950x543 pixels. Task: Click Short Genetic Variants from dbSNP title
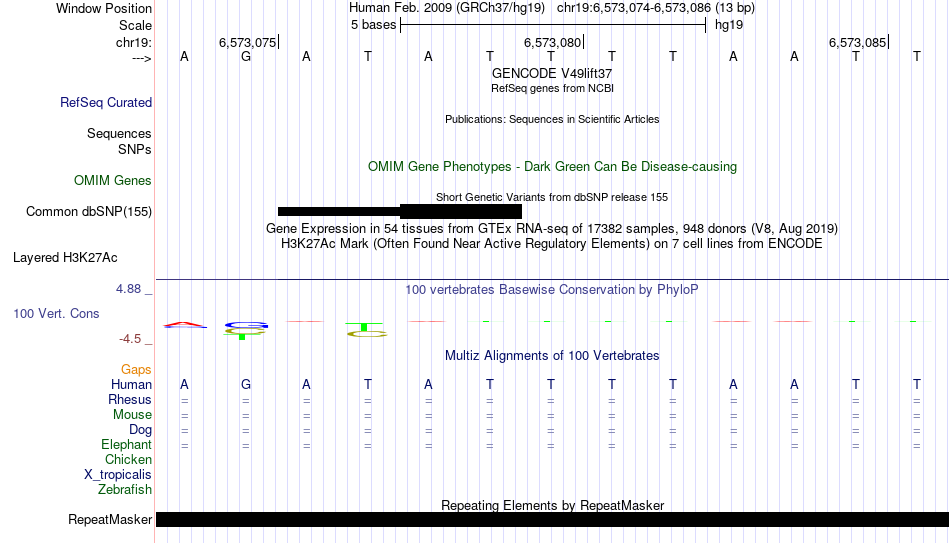point(552,198)
